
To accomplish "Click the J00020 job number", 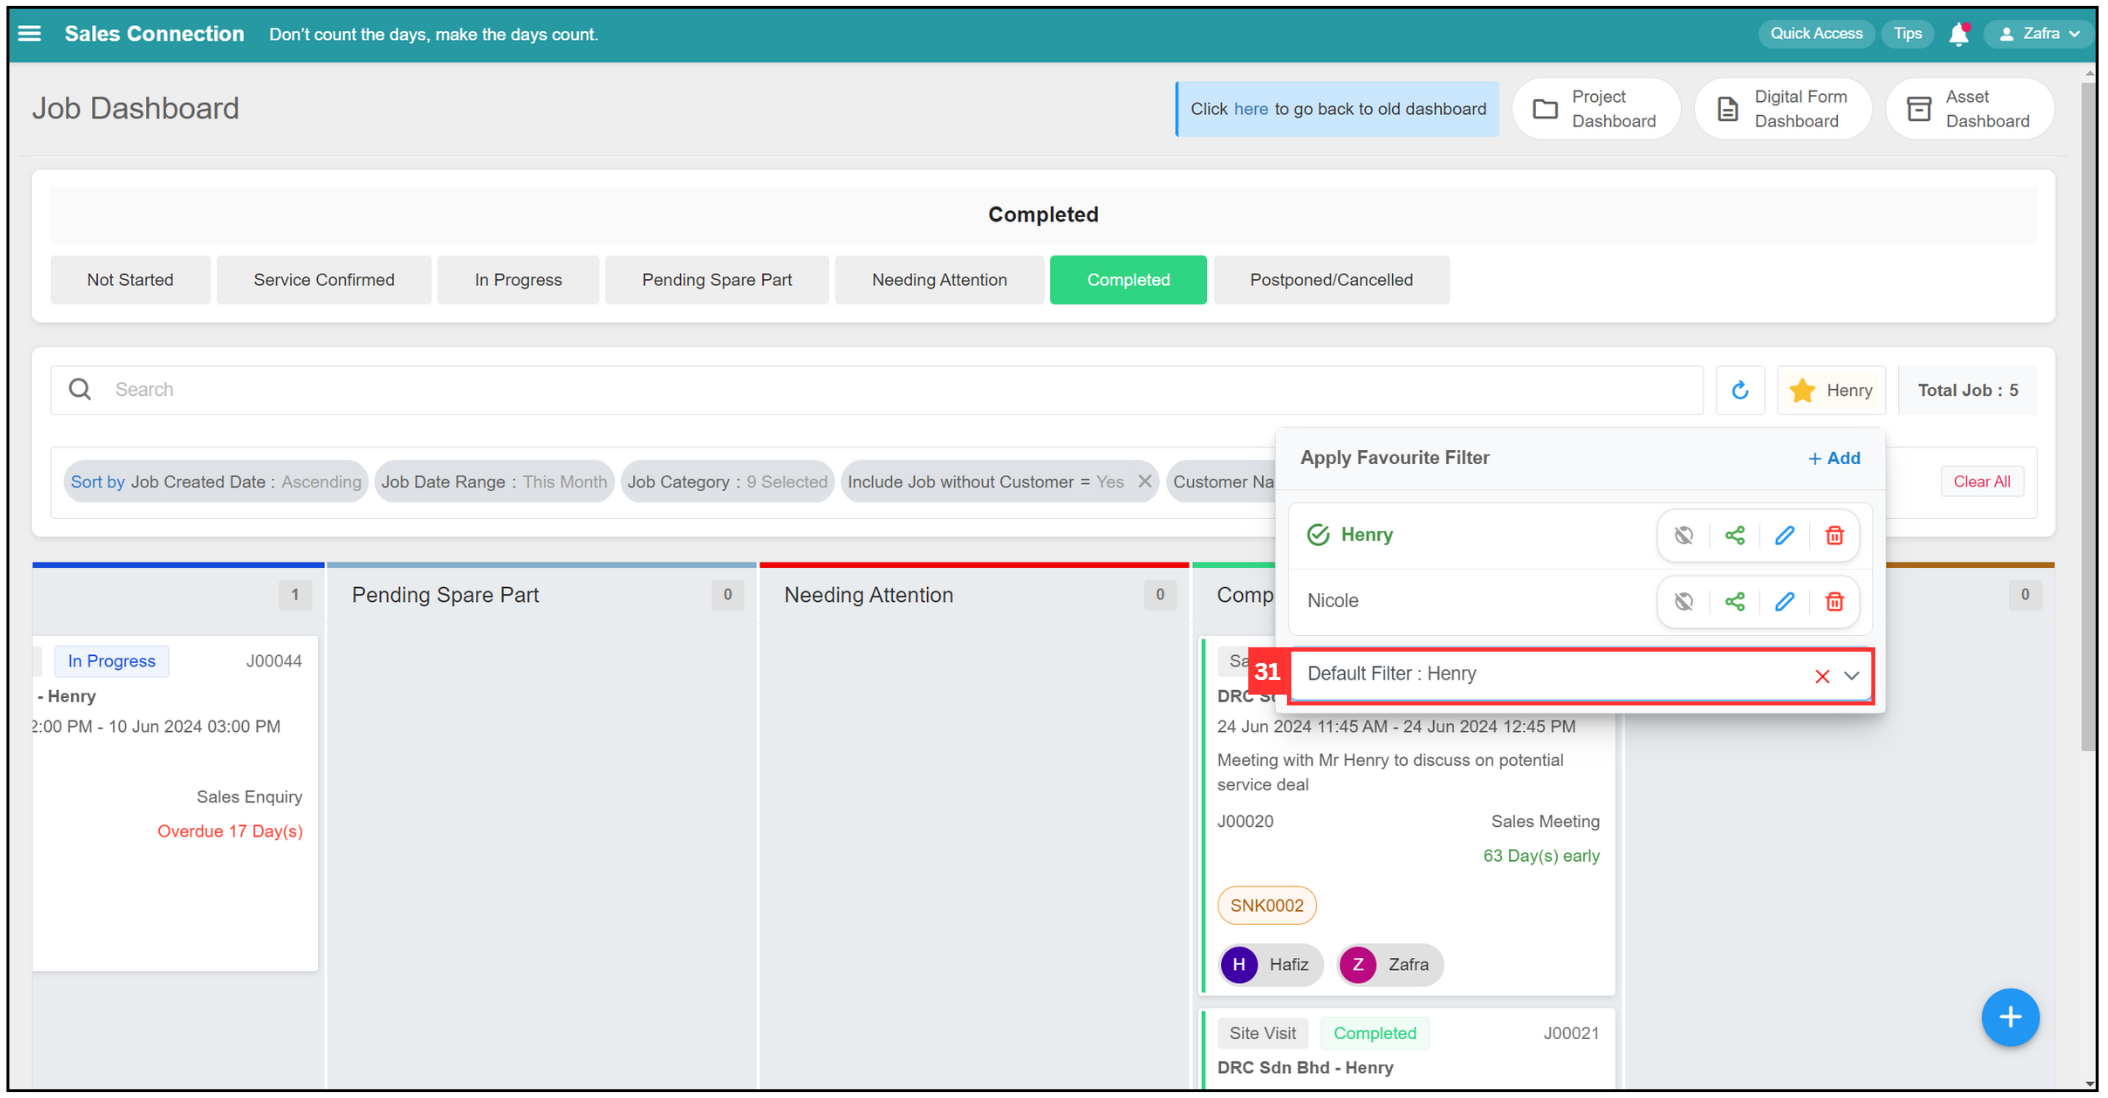I will (x=1245, y=822).
